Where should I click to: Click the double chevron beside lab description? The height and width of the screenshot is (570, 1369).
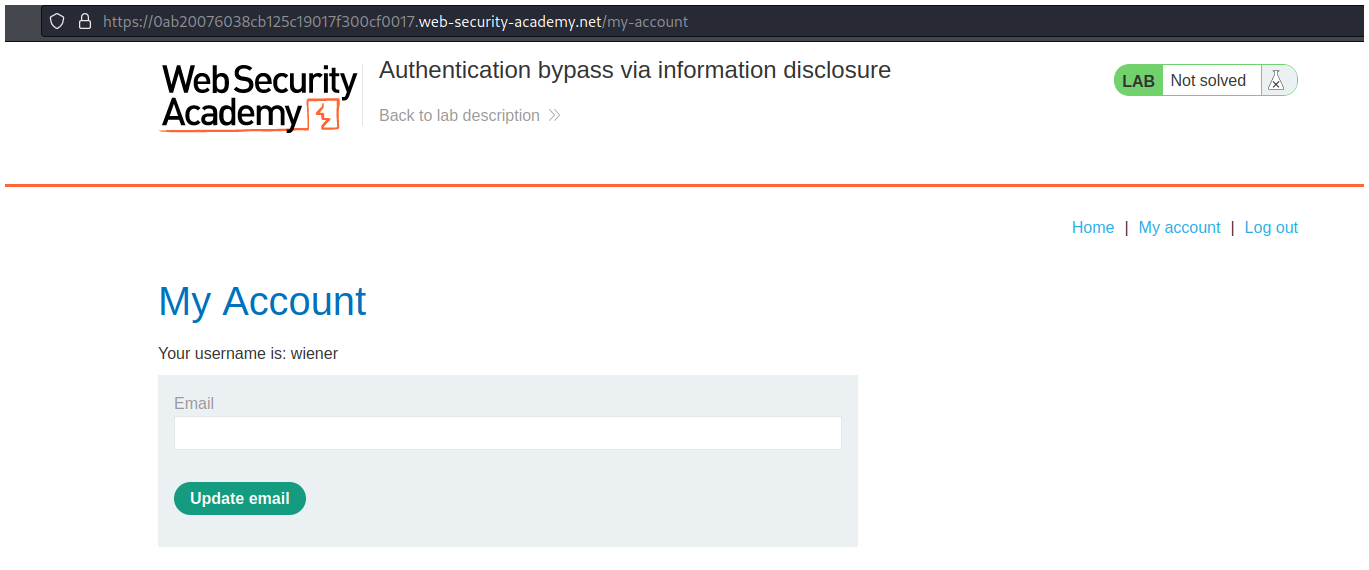[554, 116]
